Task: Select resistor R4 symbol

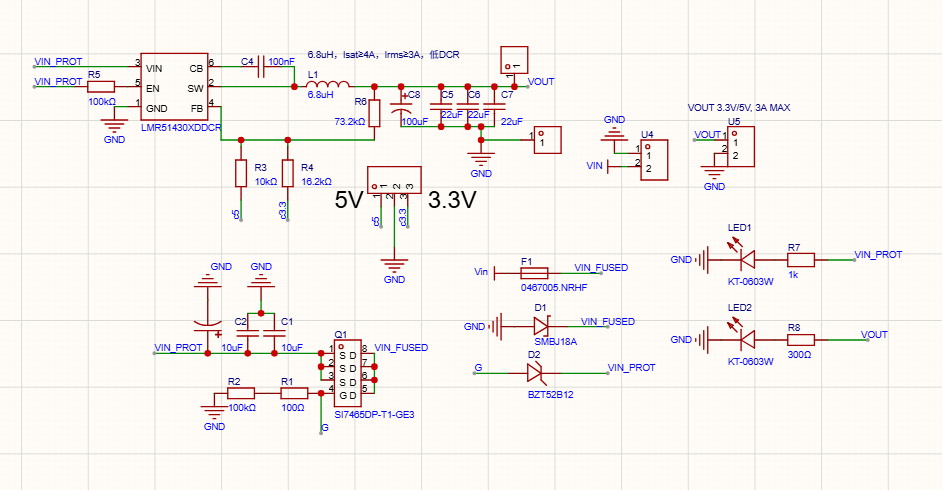Action: [x=288, y=174]
